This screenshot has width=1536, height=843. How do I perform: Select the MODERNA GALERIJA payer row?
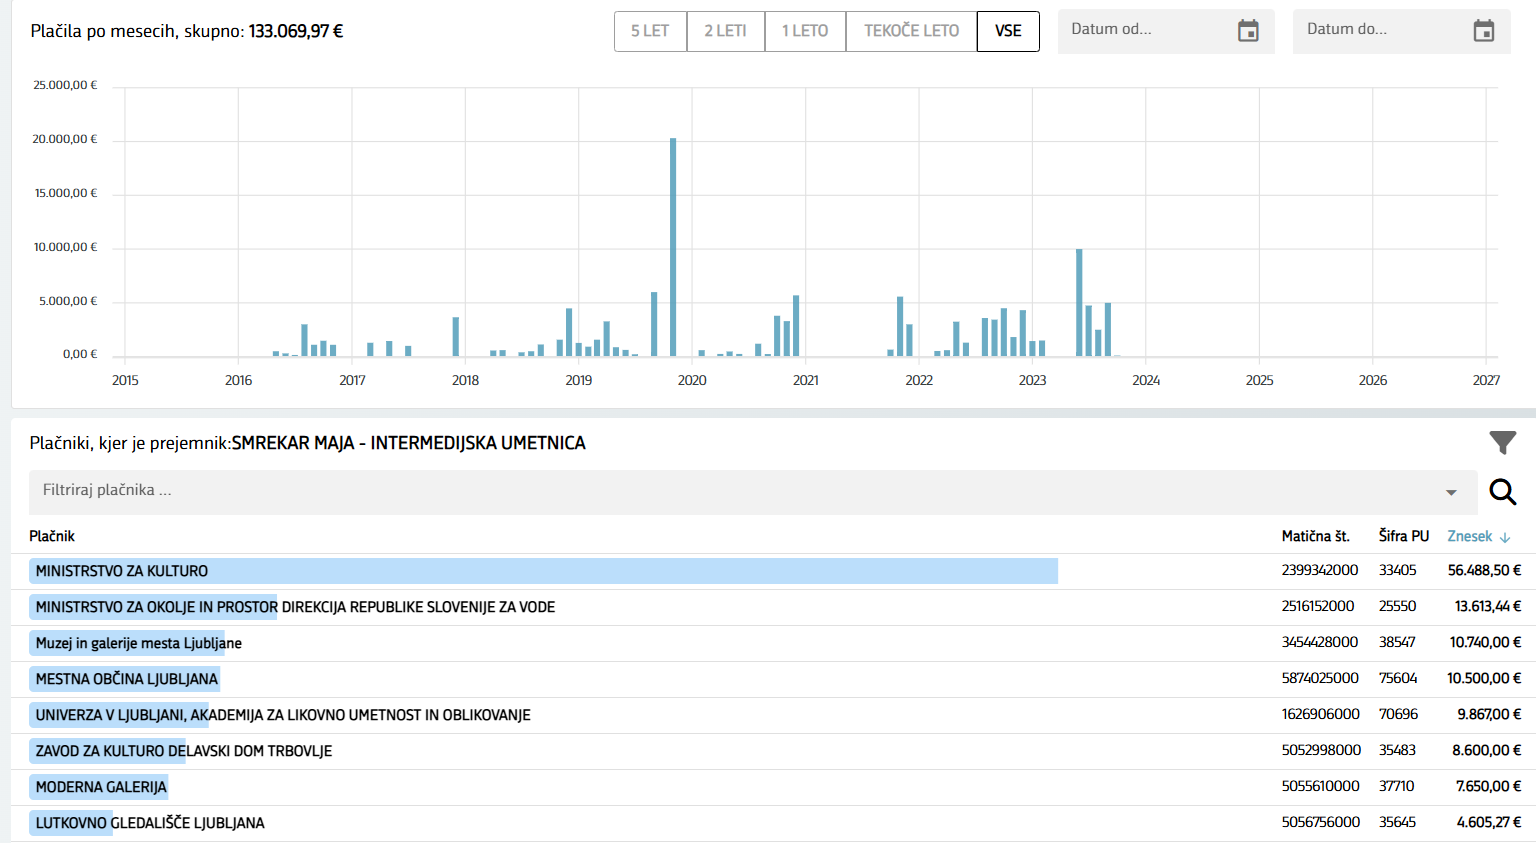(x=101, y=787)
